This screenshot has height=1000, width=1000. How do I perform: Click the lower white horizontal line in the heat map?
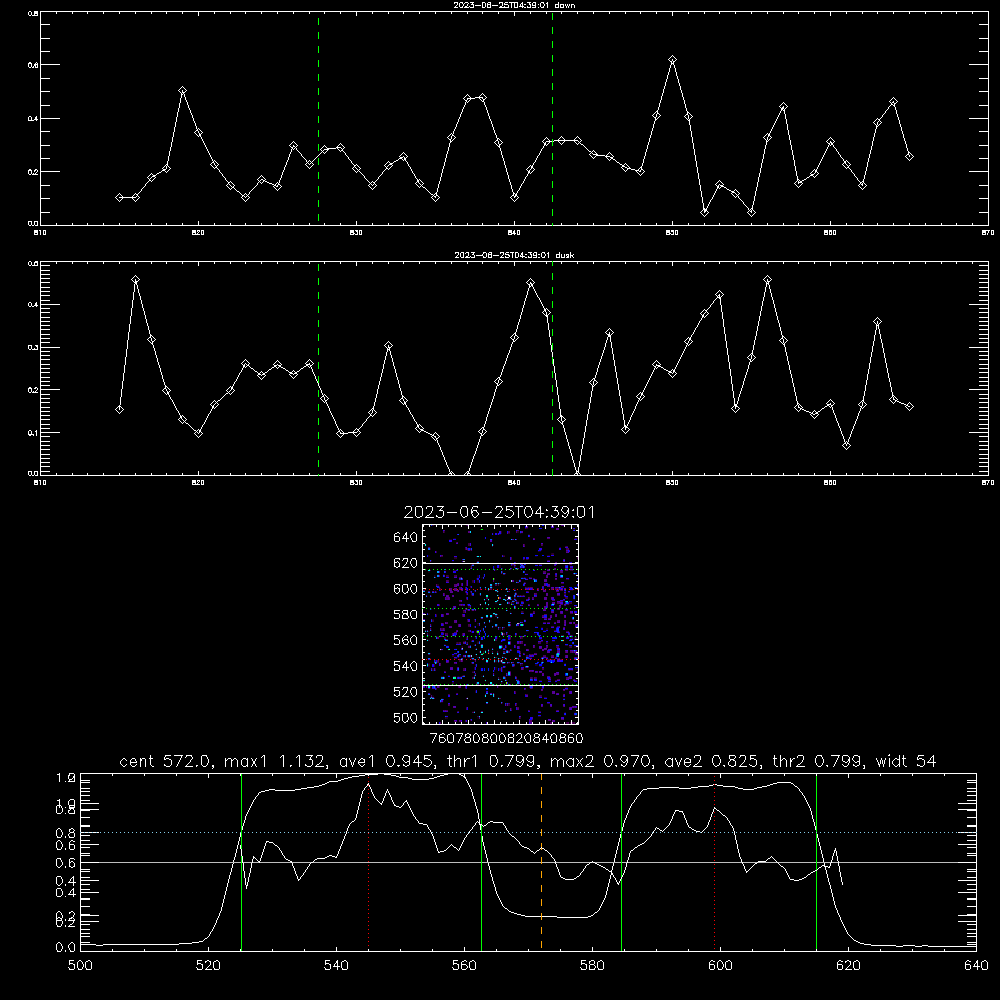click(500, 686)
